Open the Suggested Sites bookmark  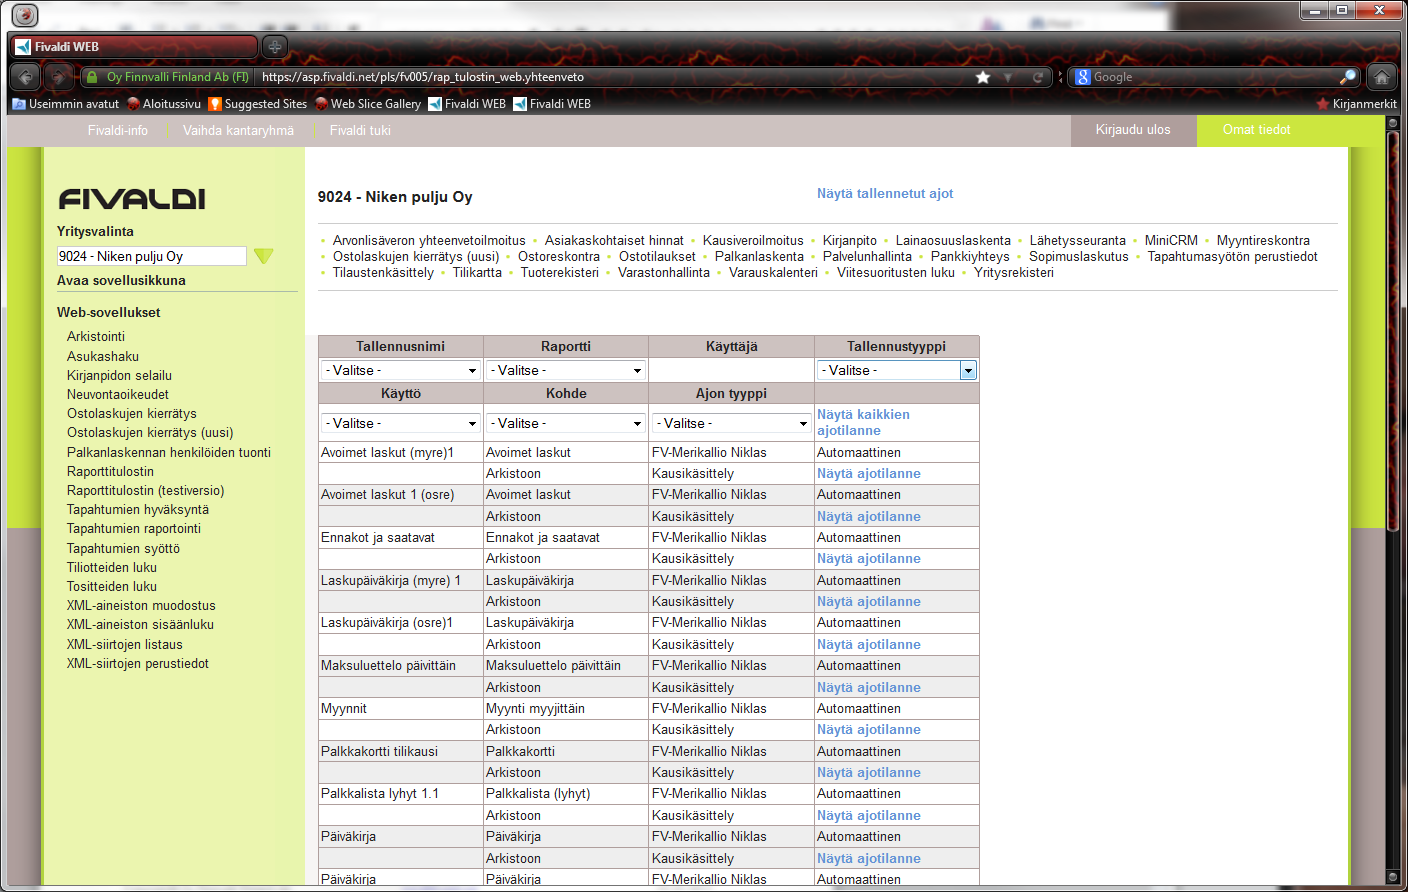pyautogui.click(x=257, y=104)
